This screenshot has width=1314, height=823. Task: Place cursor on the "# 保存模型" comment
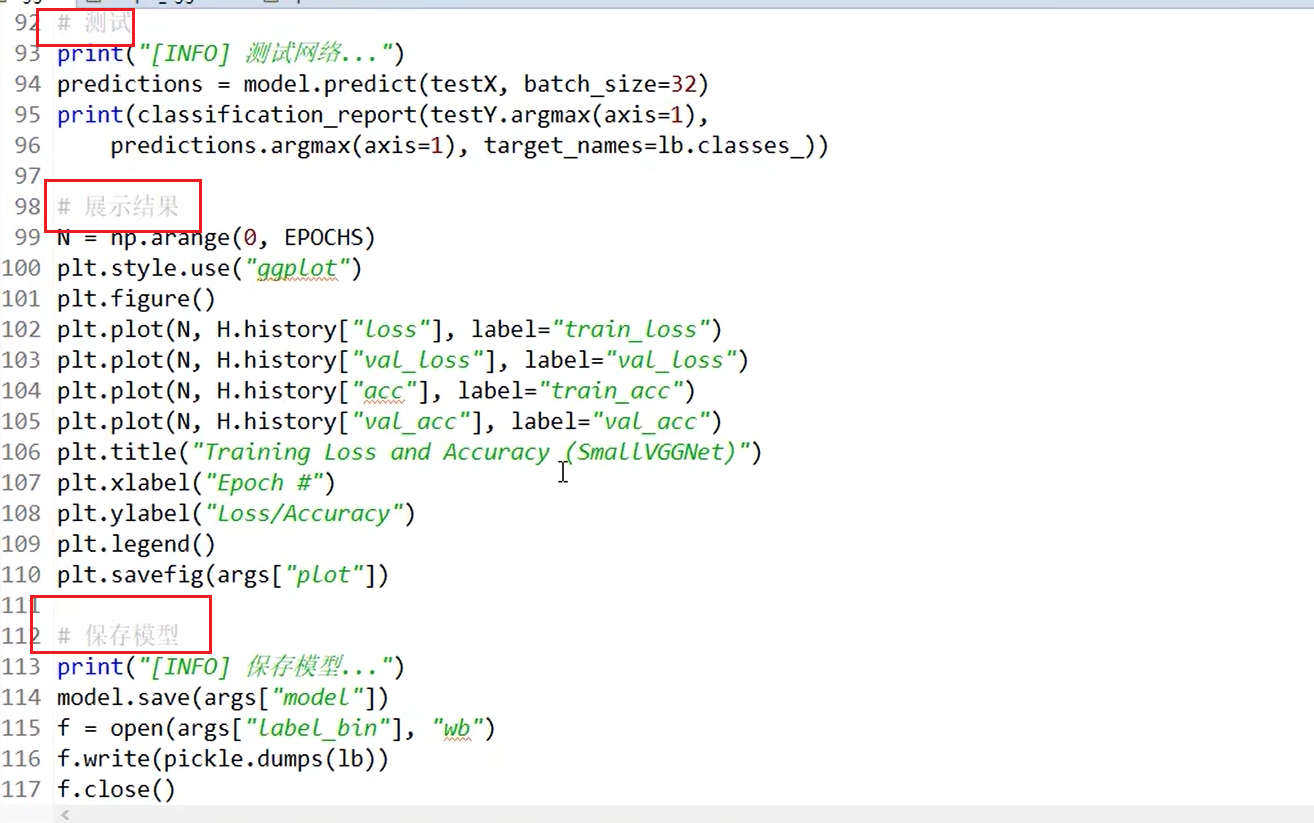[118, 635]
